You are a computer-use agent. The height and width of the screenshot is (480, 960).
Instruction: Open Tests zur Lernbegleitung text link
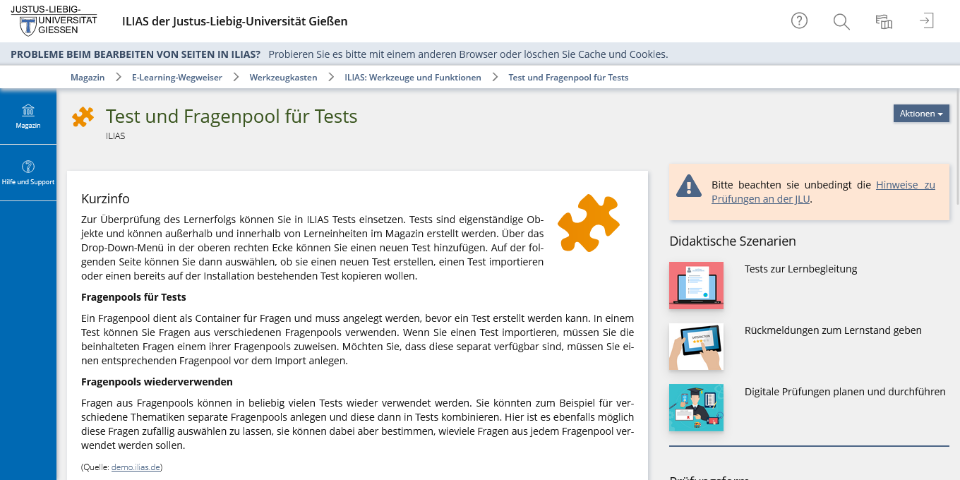[801, 269]
